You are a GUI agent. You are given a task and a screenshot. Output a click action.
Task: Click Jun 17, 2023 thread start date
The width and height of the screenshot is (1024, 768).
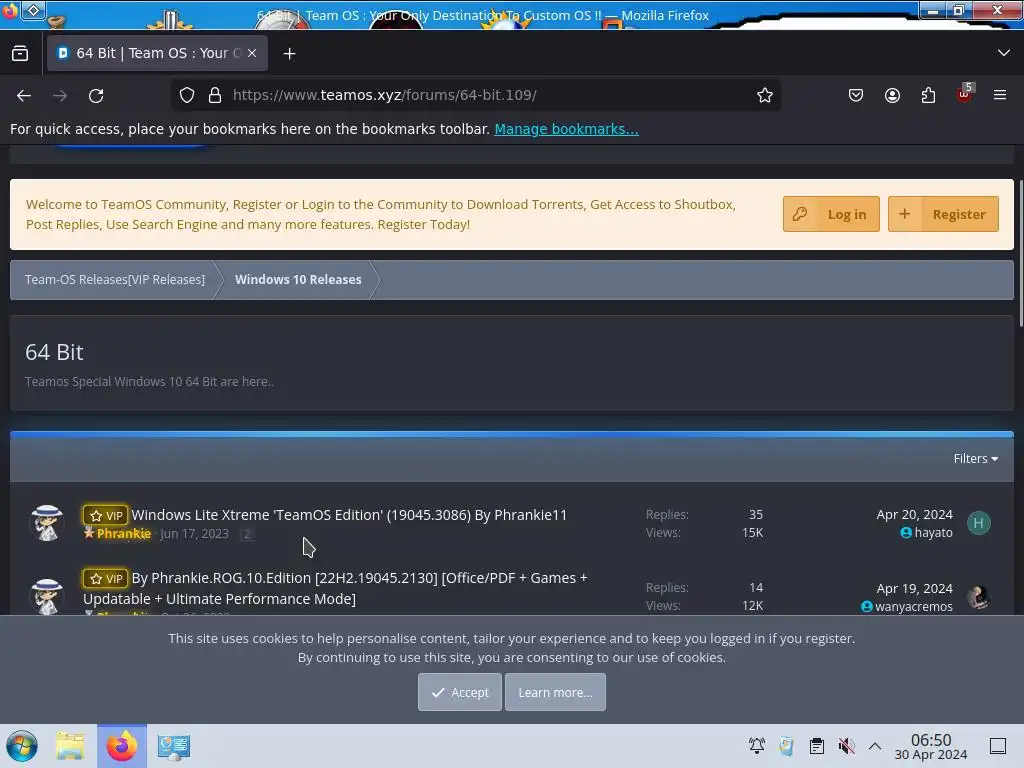click(194, 534)
